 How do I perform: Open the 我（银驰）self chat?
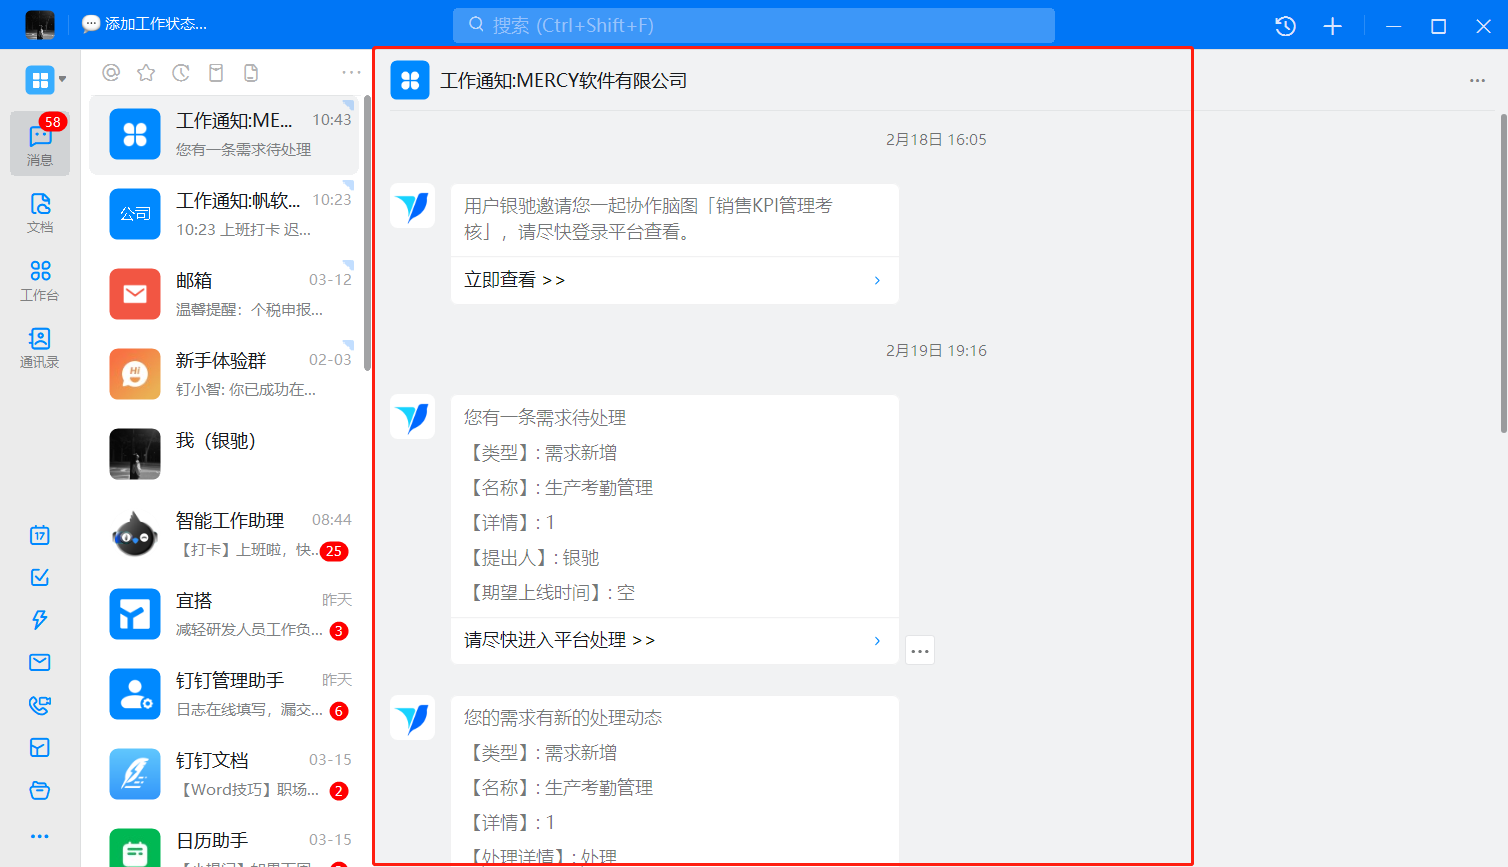click(x=224, y=454)
